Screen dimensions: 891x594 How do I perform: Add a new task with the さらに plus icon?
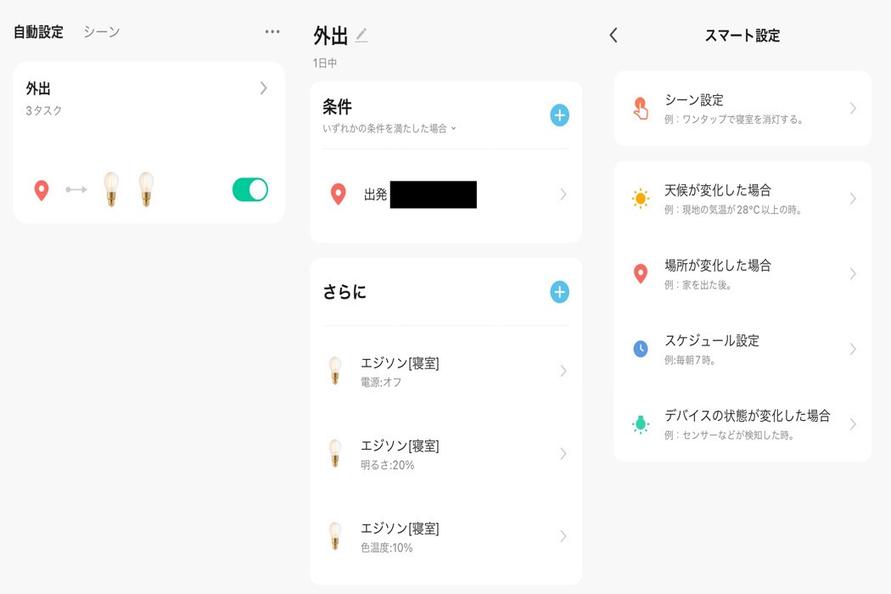559,292
